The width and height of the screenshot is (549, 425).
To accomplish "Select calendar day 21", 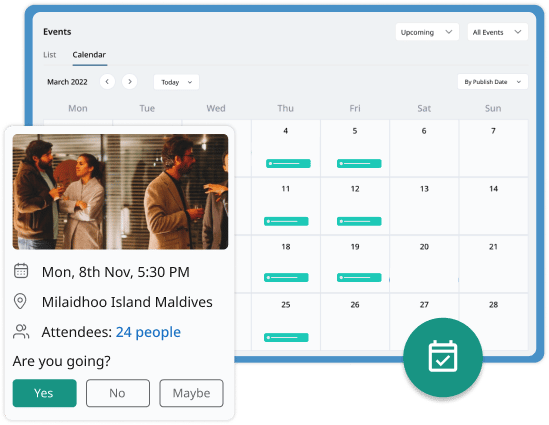I will (493, 264).
